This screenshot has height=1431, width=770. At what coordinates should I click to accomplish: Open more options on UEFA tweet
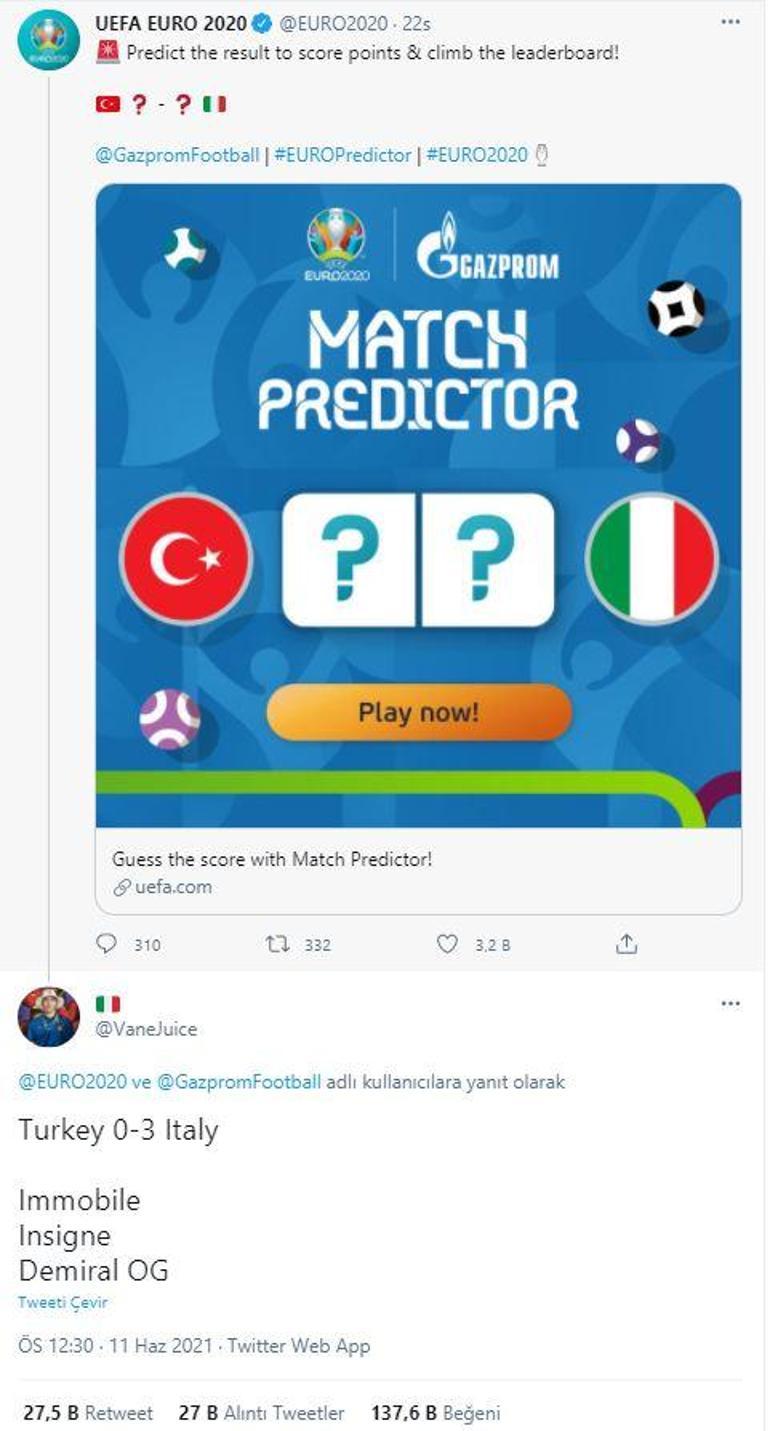click(x=731, y=22)
